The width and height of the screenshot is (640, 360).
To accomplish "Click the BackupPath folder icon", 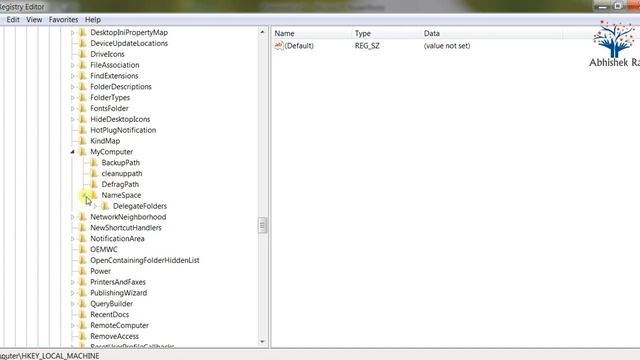I will 94,162.
